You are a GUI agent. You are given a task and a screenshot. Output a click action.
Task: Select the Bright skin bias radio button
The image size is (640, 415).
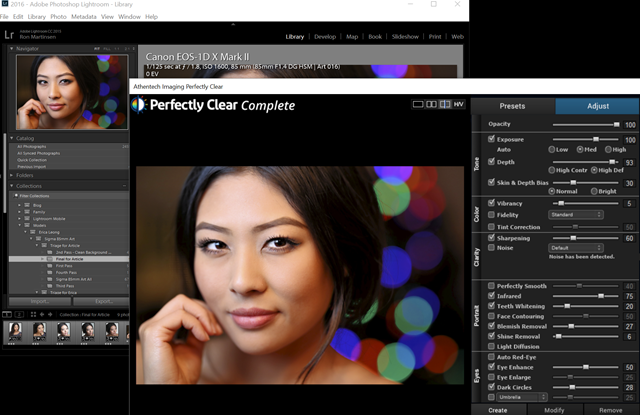594,191
